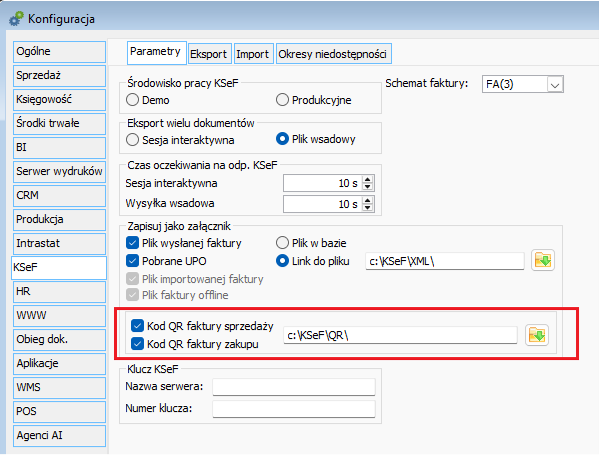This screenshot has width=599, height=455.
Task: Click the Nazwa serwera input field
Action: (x=294, y=387)
